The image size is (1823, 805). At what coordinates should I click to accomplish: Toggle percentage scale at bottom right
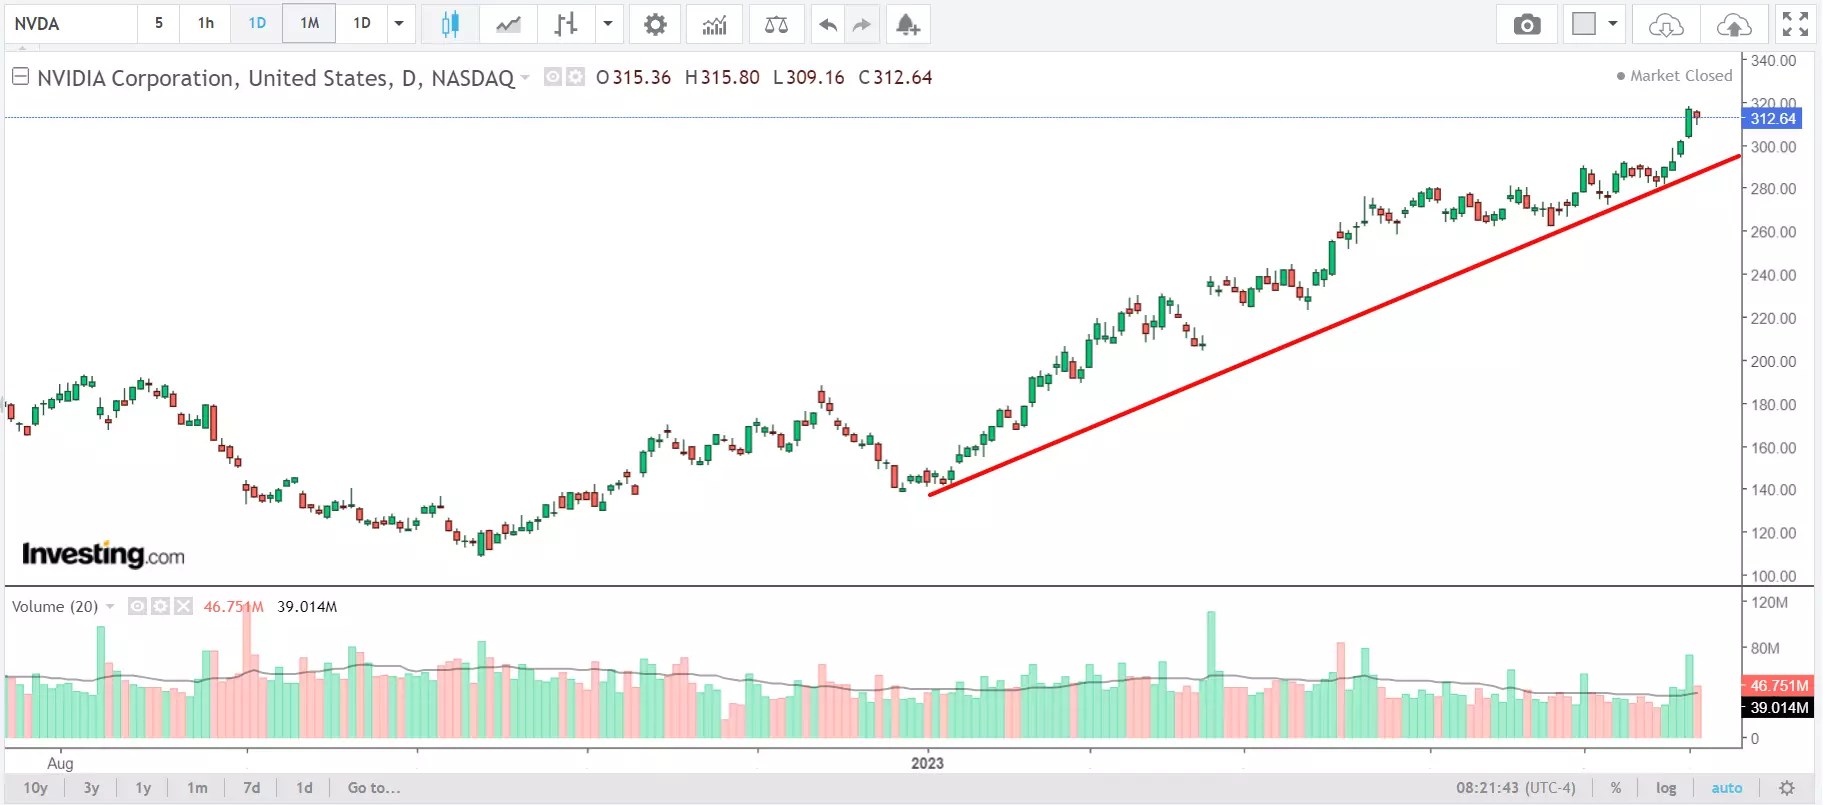click(x=1616, y=788)
